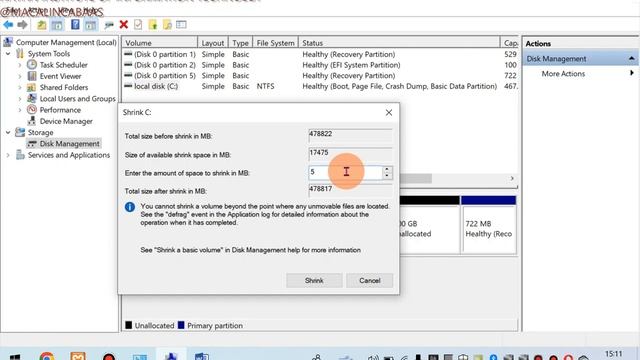640x360 pixels.
Task: Open Chrome from the taskbar
Action: click(x=47, y=356)
